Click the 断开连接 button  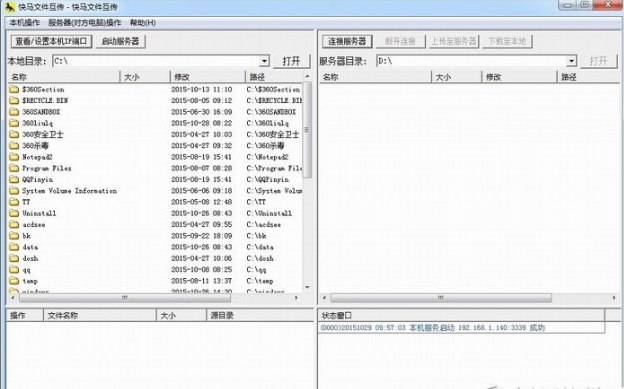click(400, 41)
